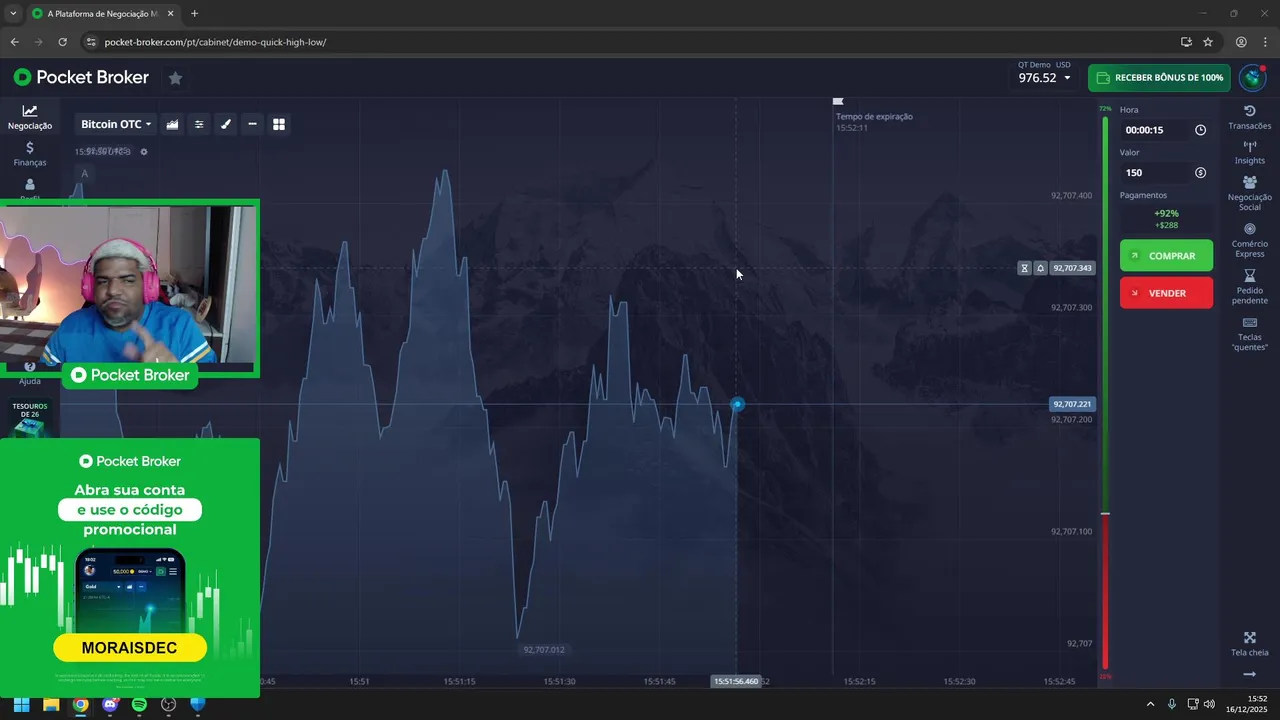Open the user profile avatar

(1252, 78)
